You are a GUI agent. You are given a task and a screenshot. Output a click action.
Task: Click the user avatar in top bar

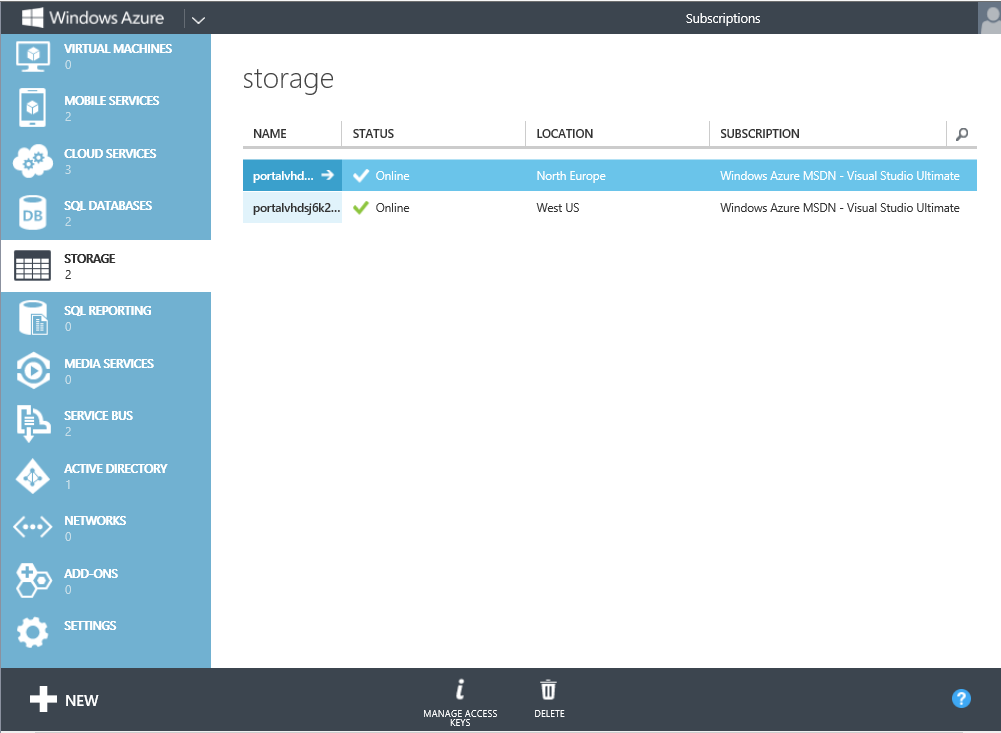click(990, 18)
